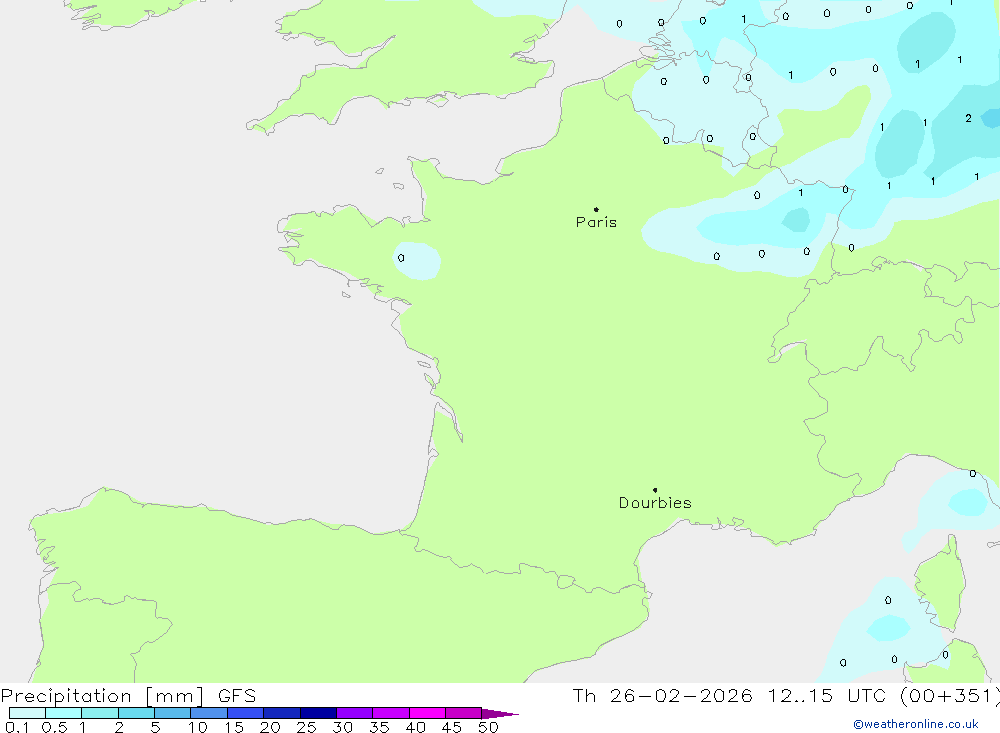The image size is (1000, 733).
Task: Select the Dourbies town label
Action: [x=655, y=503]
